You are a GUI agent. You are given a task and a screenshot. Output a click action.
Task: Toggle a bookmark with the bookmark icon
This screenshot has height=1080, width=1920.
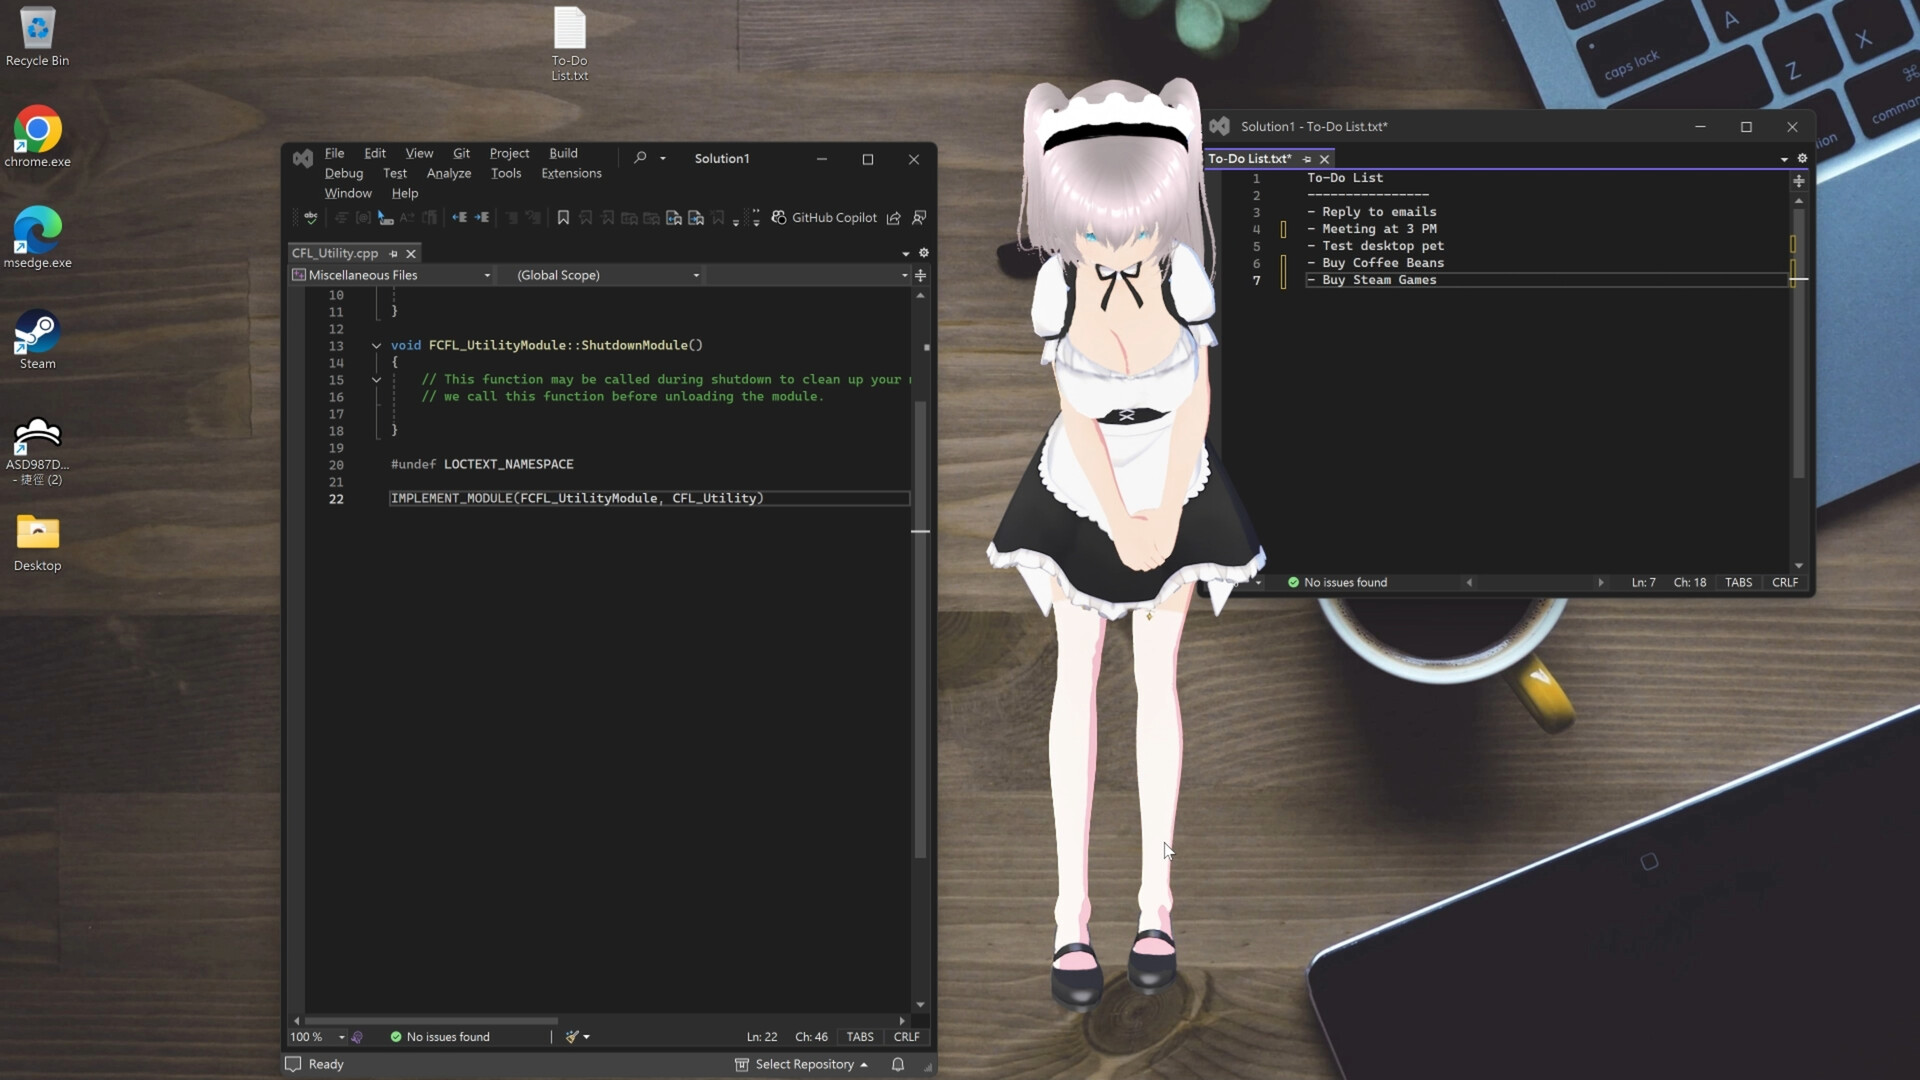tap(563, 218)
